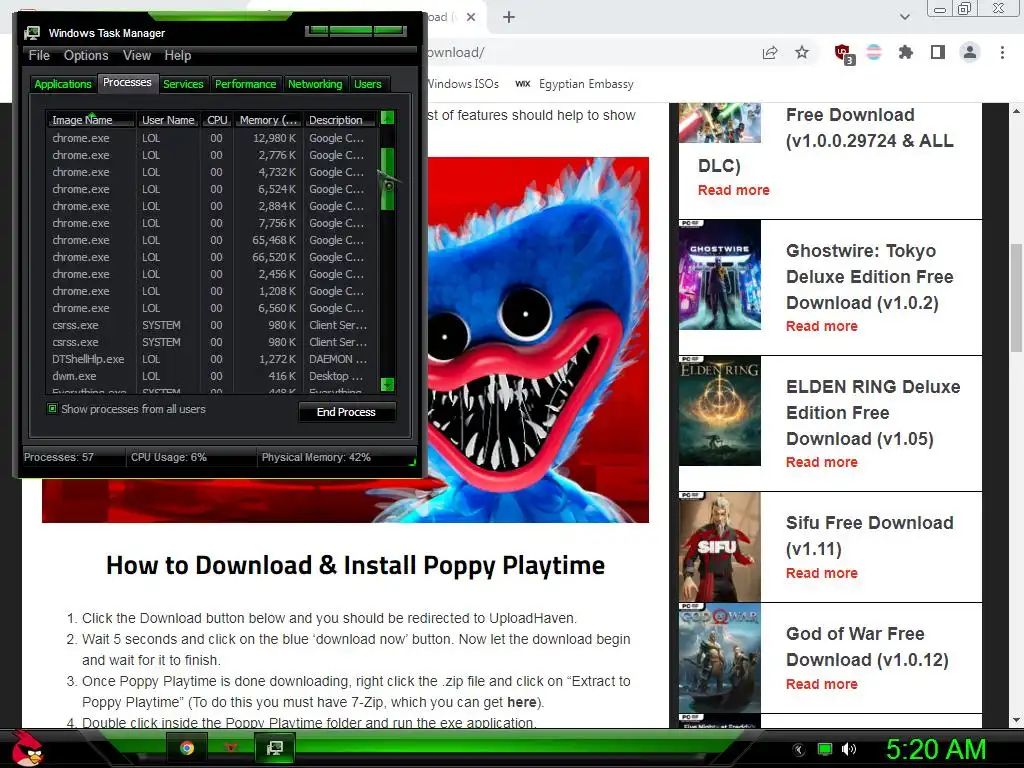Open the volume speaker tray icon
This screenshot has width=1024, height=768.
pyautogui.click(x=849, y=750)
